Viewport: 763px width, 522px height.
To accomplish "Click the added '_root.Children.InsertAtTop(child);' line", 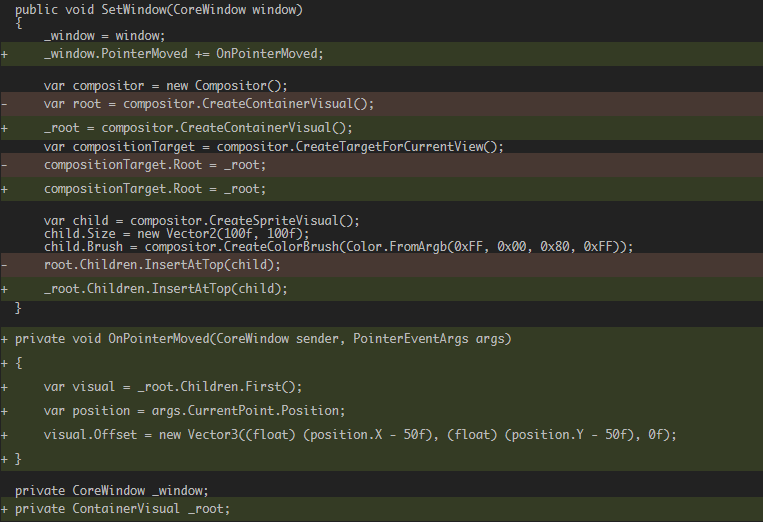I will coord(382,289).
